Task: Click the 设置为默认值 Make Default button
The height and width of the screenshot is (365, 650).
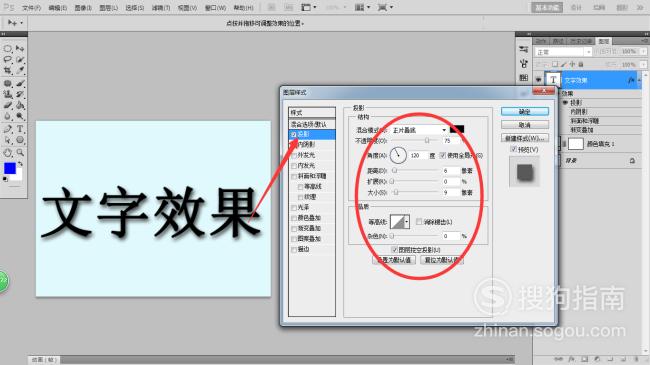Action: pos(394,260)
